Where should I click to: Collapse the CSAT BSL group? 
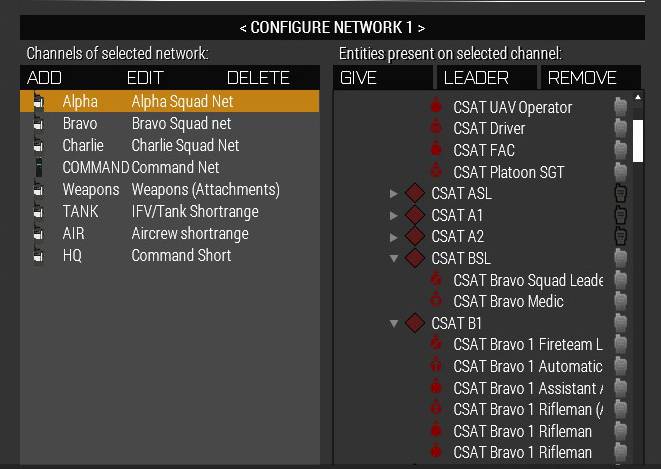[x=394, y=258]
